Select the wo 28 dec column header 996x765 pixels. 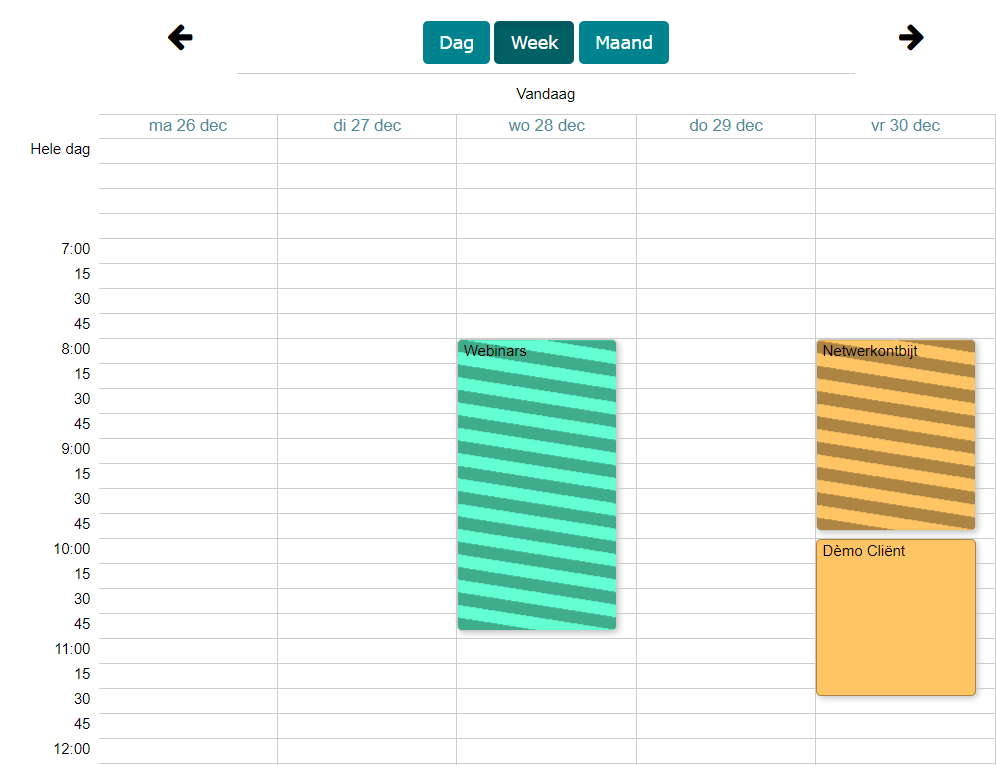pyautogui.click(x=546, y=126)
